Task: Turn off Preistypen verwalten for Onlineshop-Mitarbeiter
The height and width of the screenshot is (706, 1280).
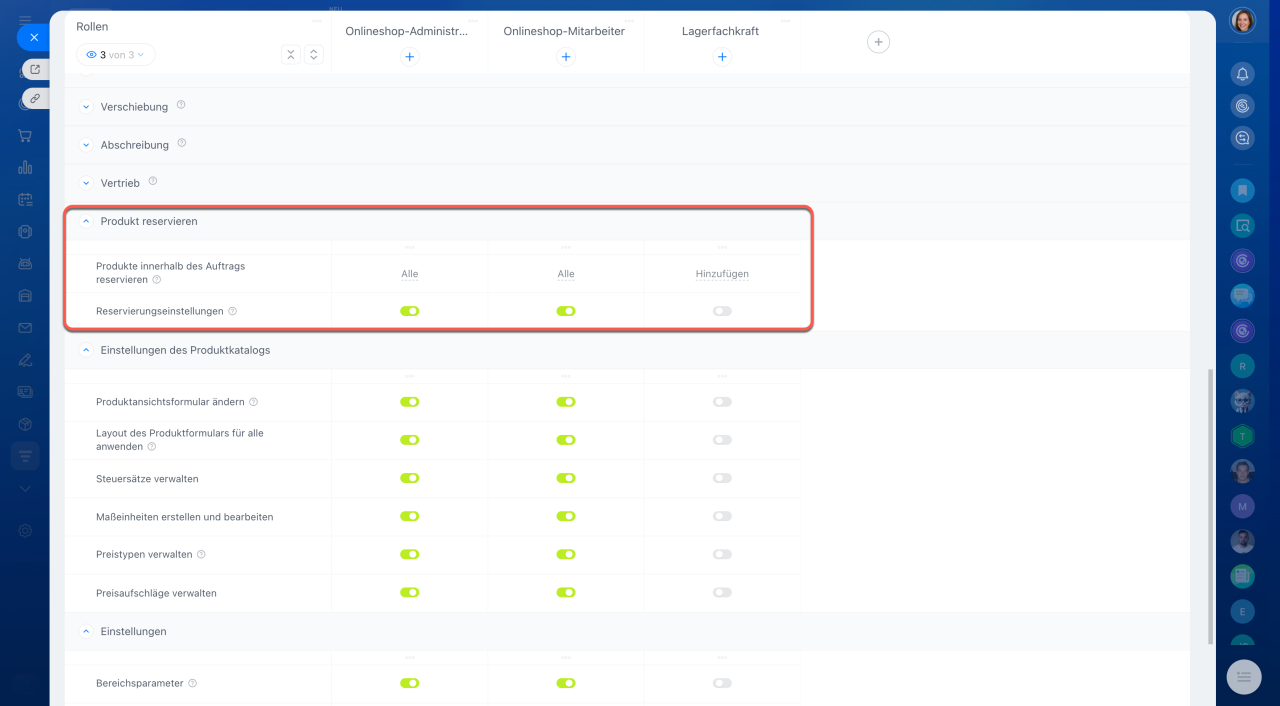Action: coord(566,554)
